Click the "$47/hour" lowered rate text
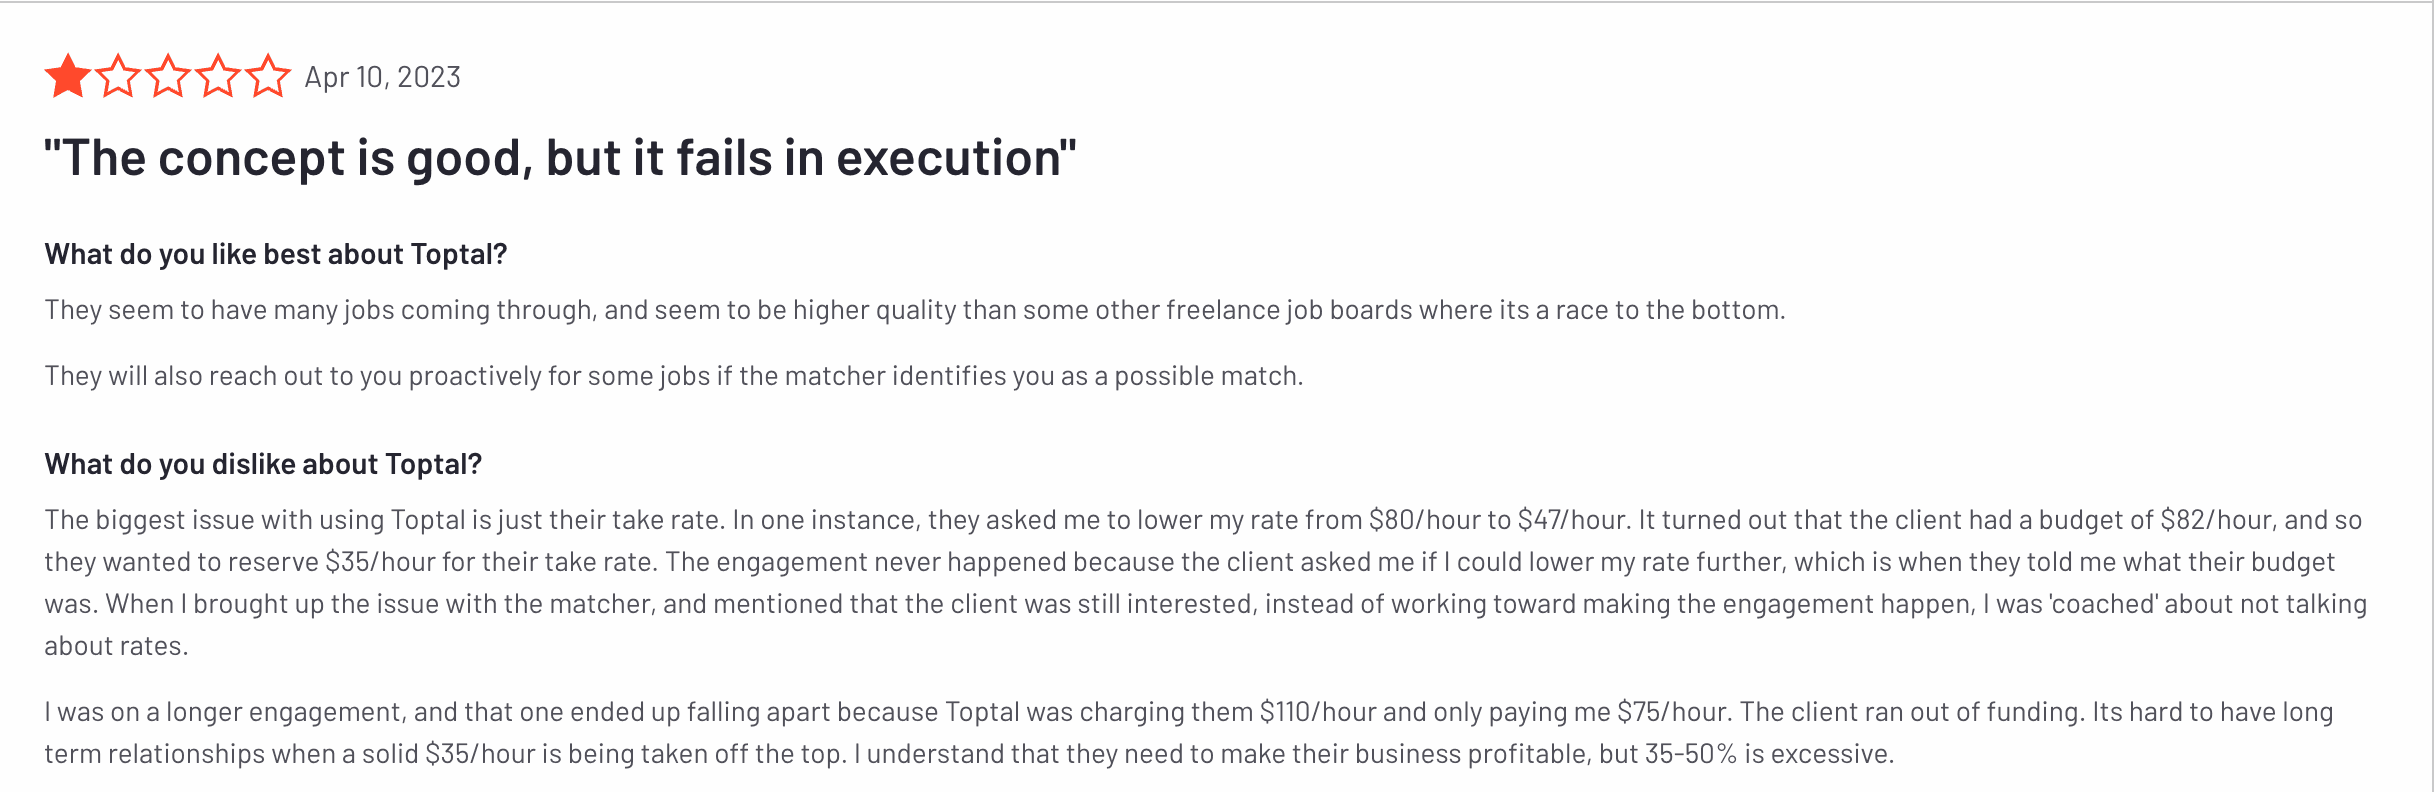Screen dimensions: 2434x792 click(x=1572, y=520)
